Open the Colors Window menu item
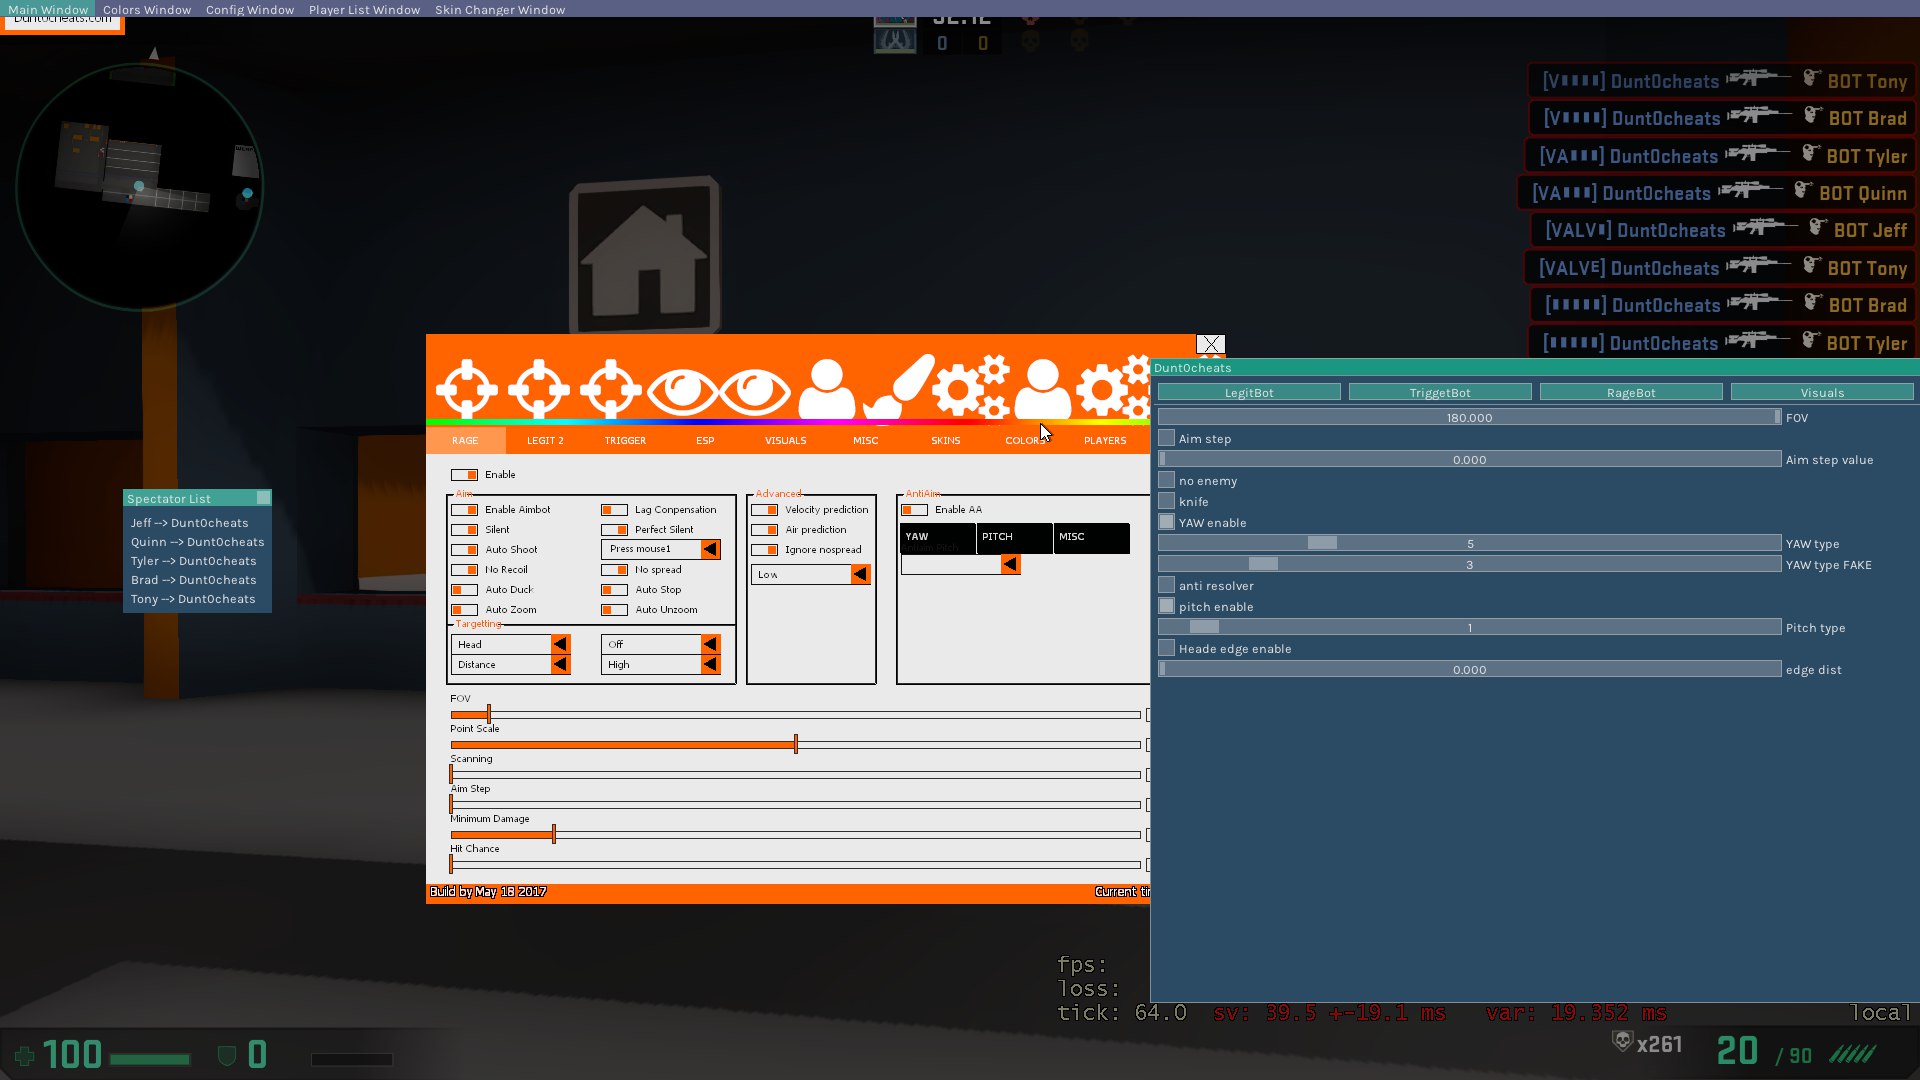This screenshot has width=1920, height=1080. [x=147, y=9]
